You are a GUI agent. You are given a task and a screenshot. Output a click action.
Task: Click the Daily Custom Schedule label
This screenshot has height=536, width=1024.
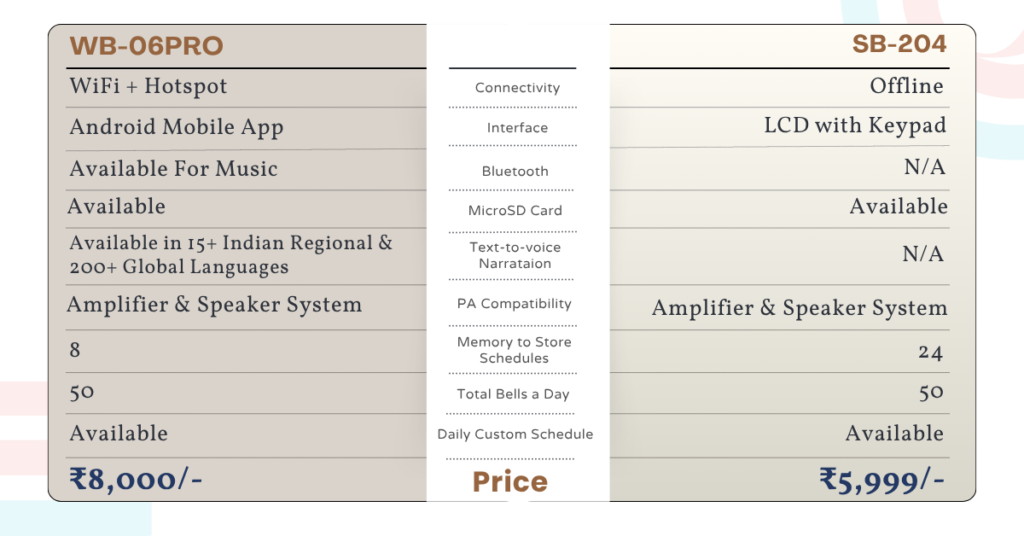(515, 434)
